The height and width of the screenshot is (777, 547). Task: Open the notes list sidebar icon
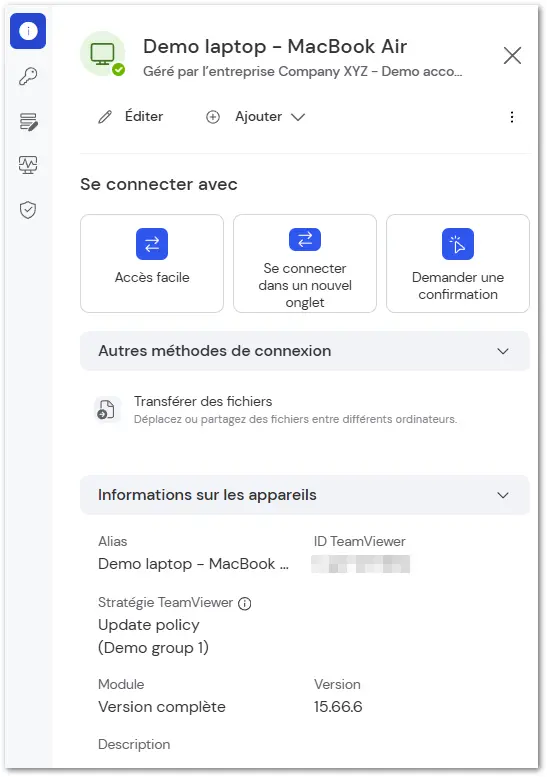coord(28,121)
